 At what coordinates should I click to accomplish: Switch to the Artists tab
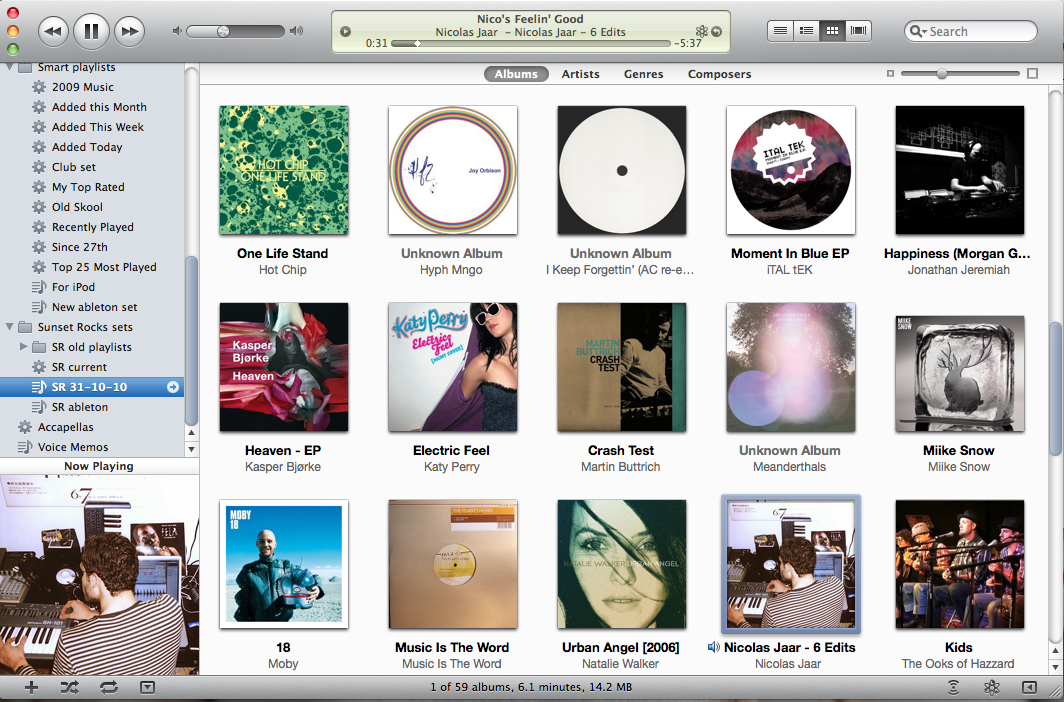580,74
